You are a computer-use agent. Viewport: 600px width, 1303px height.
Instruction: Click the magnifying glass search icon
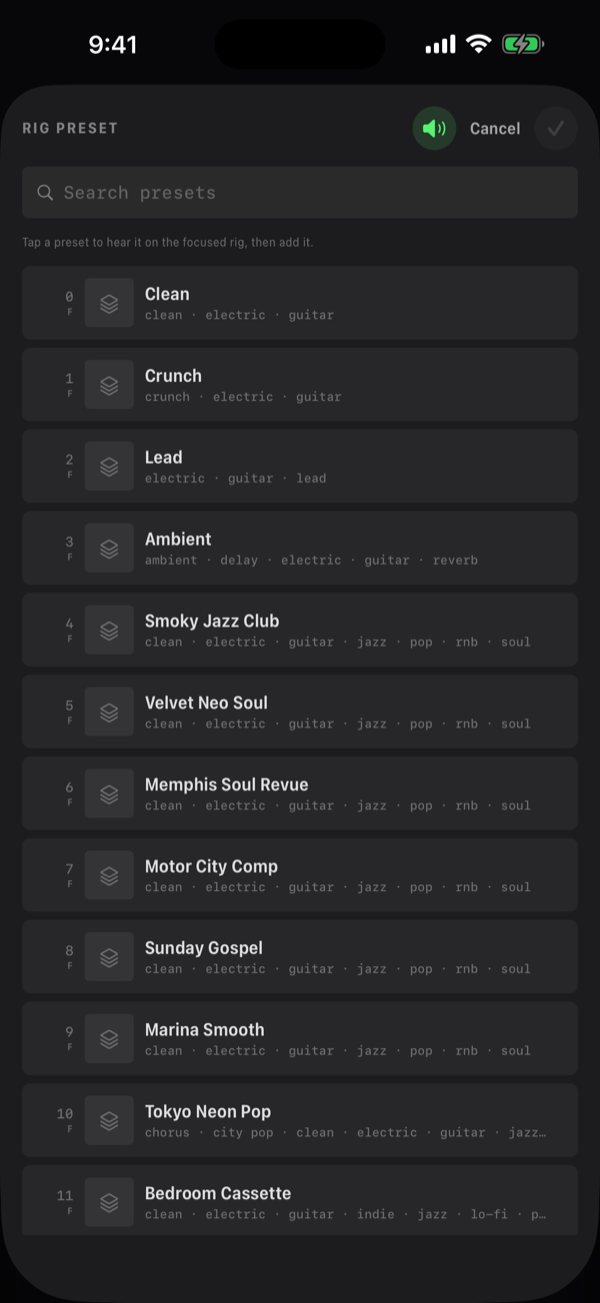[45, 192]
